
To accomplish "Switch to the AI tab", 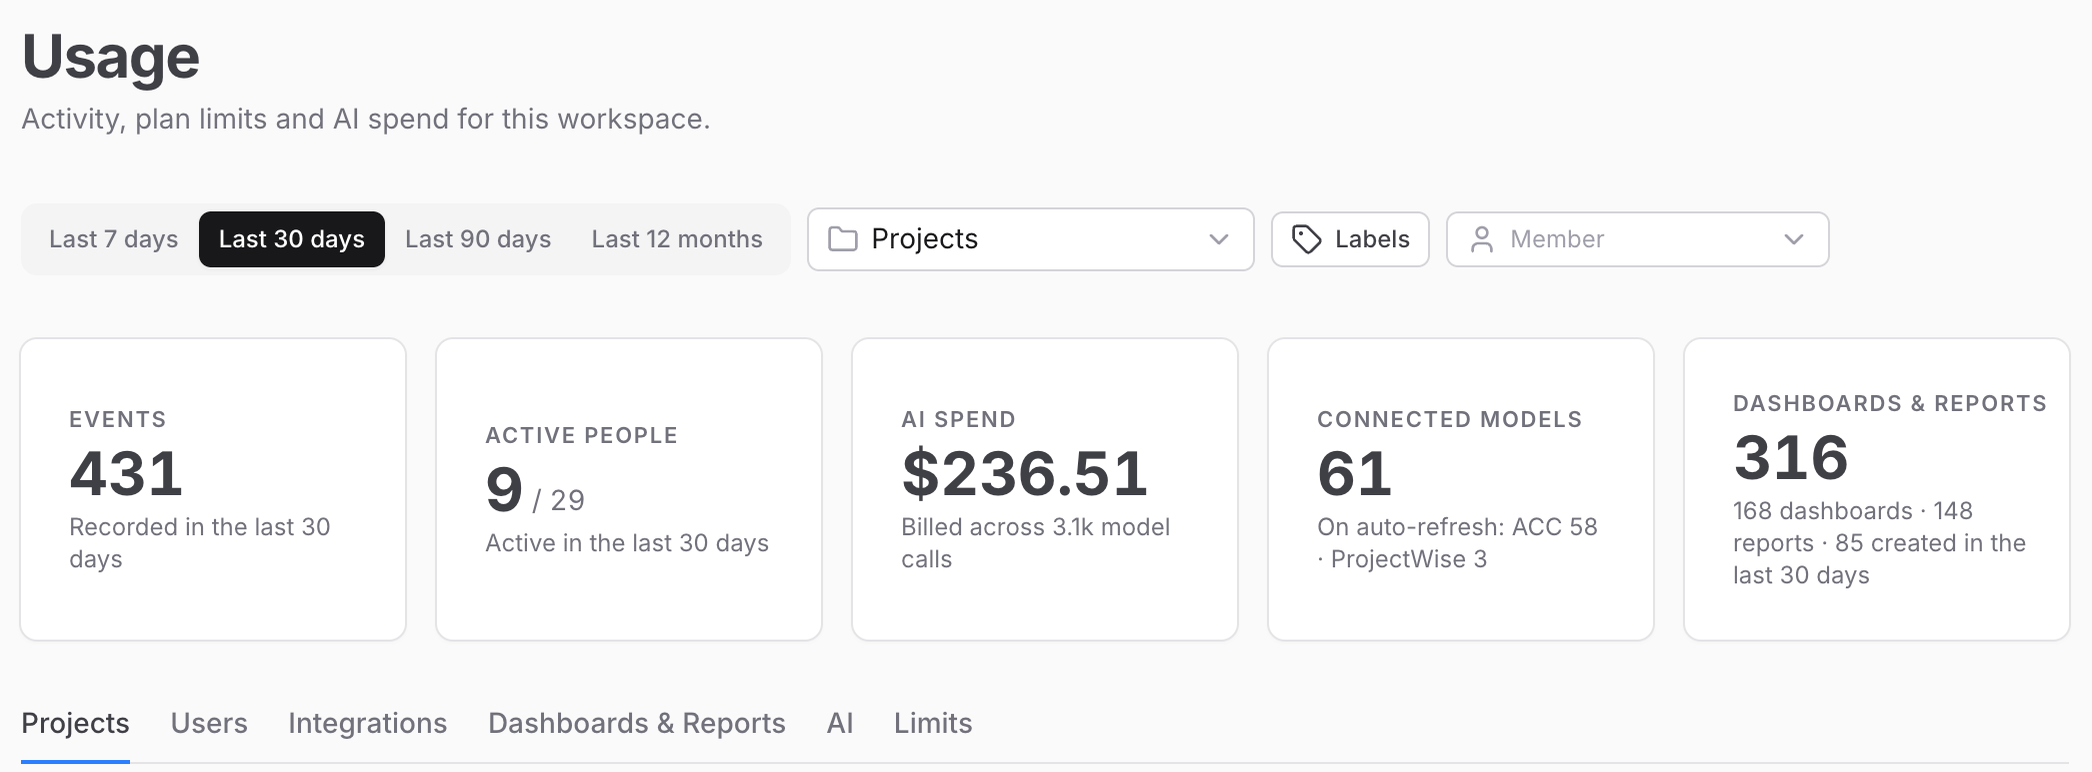I will click(840, 723).
